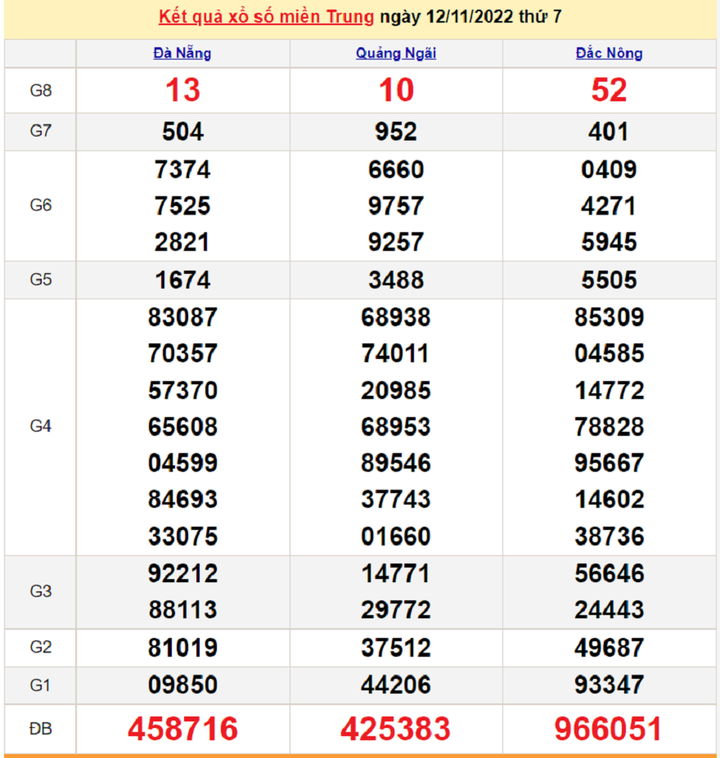Viewport: 720px width, 758px height.
Task: Open the Đà Nẵng column header link
Action: [x=182, y=54]
